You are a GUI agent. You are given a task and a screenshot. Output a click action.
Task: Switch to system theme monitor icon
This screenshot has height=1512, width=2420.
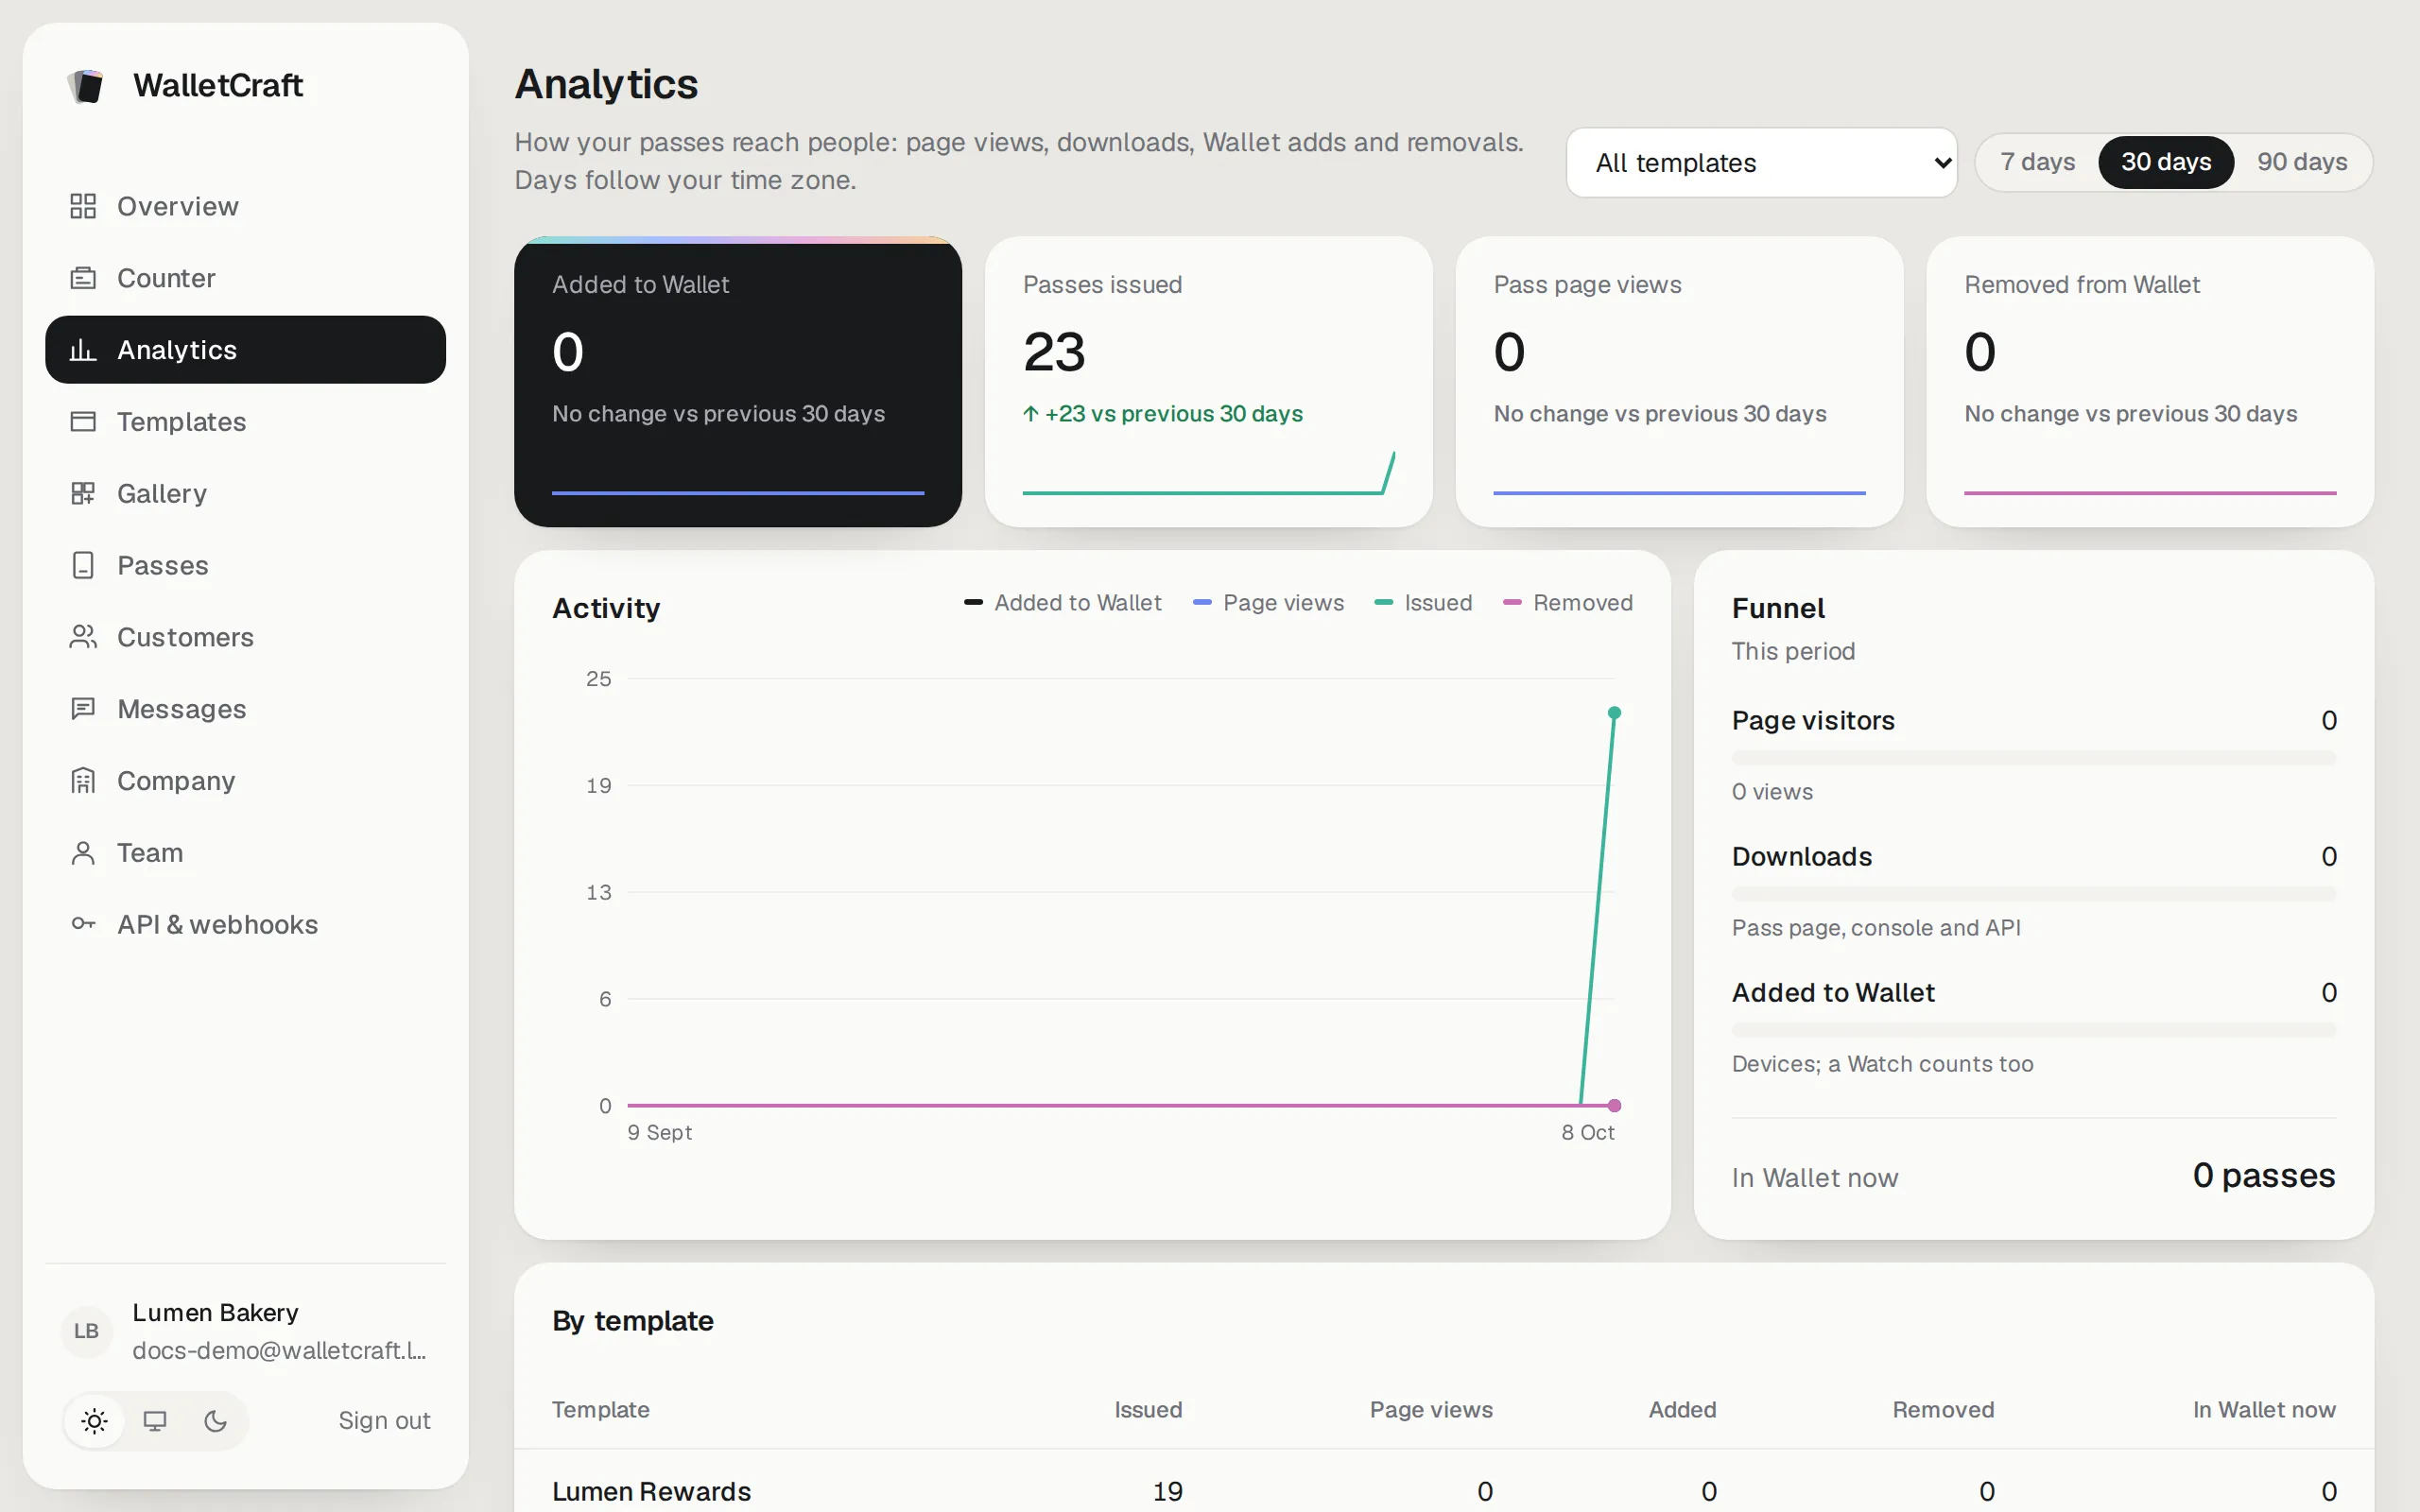[x=155, y=1421]
